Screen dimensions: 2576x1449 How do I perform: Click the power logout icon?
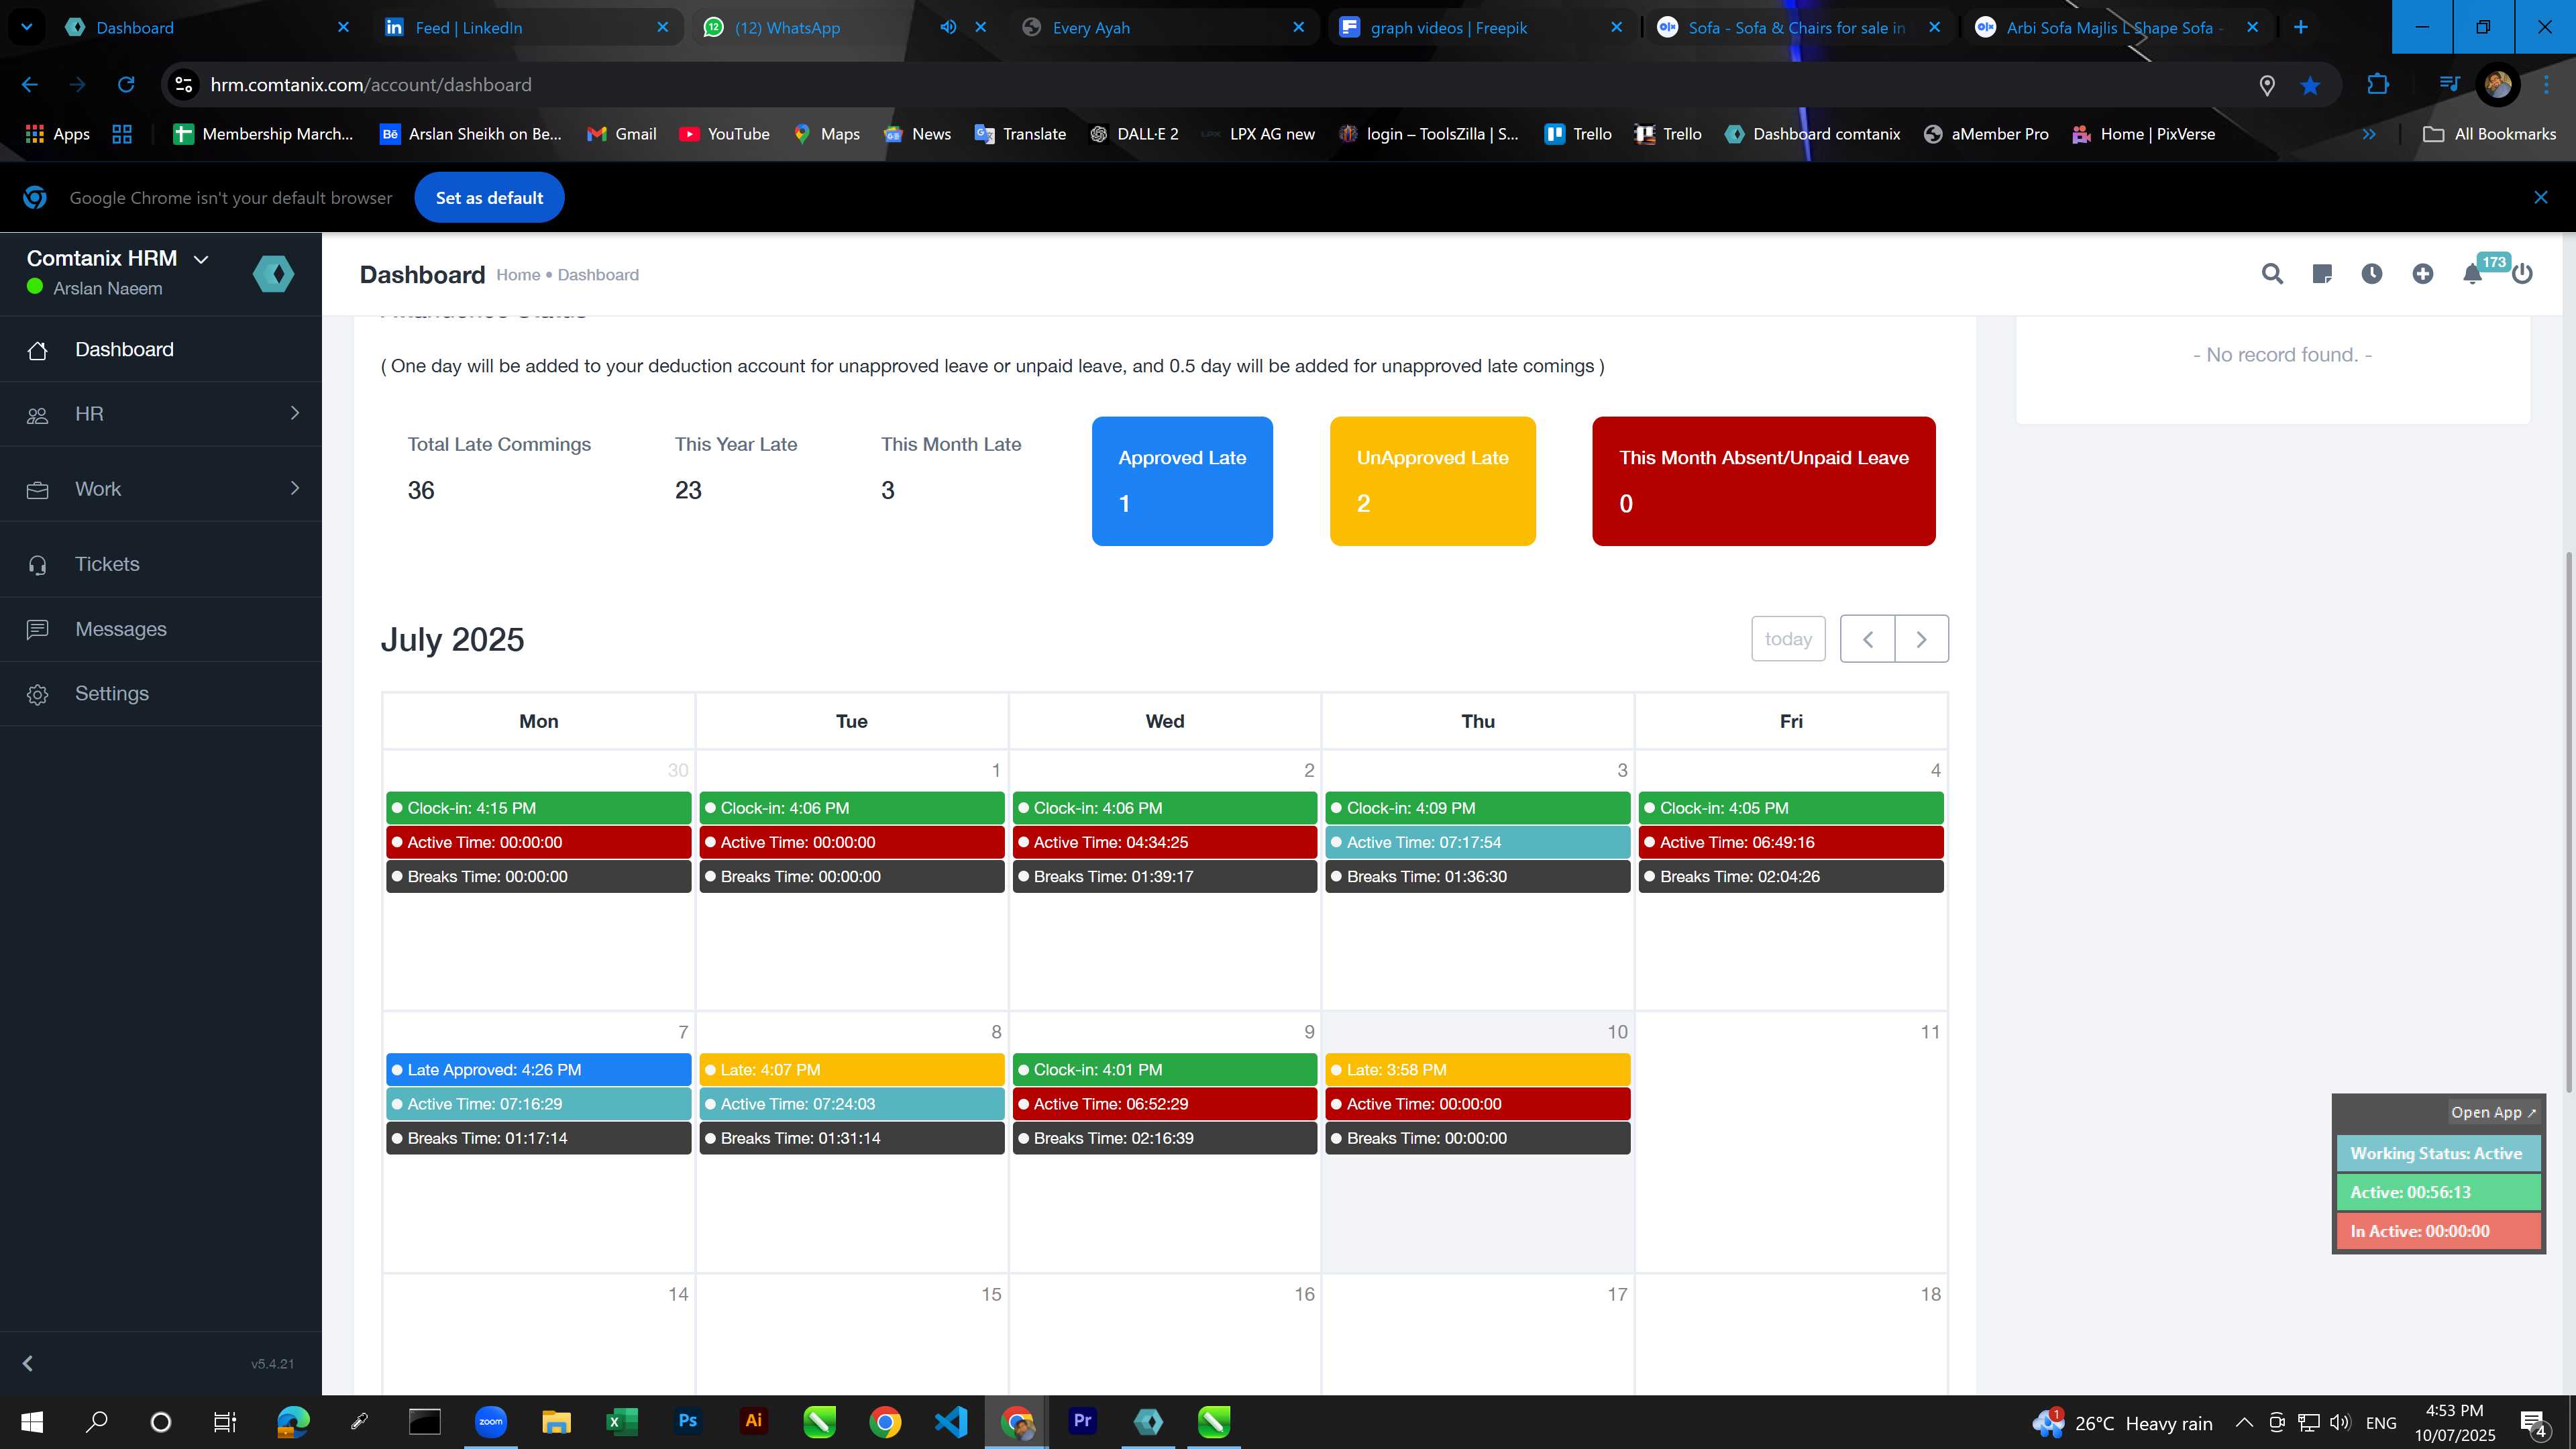(x=2522, y=274)
